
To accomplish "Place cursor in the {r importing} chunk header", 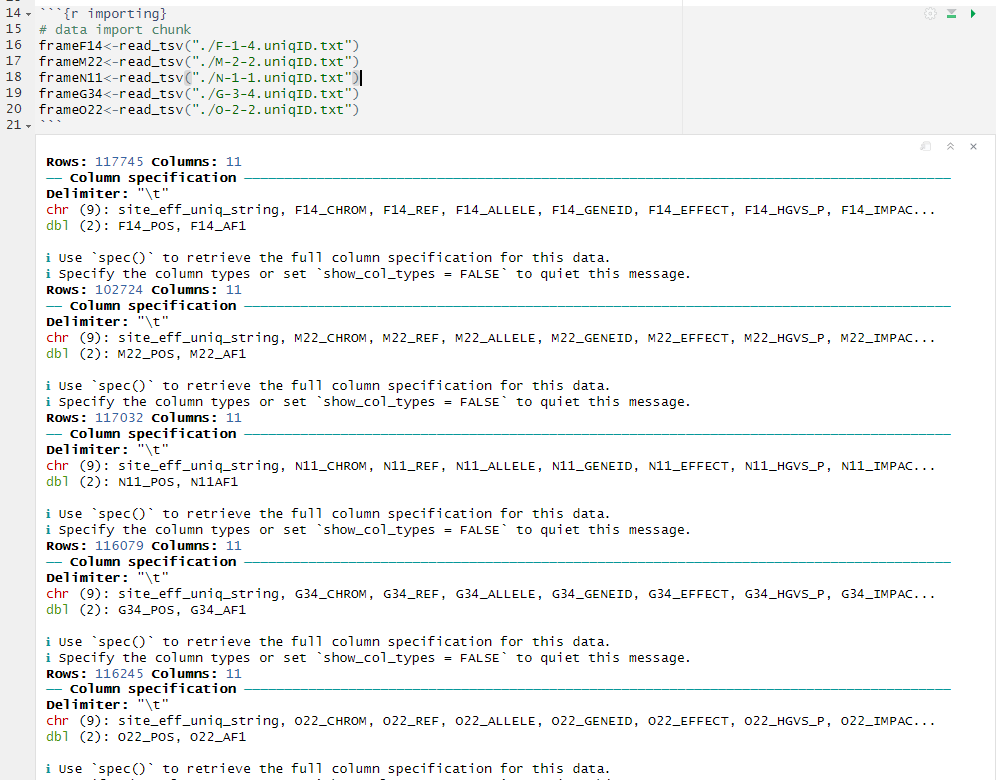I will (102, 13).
